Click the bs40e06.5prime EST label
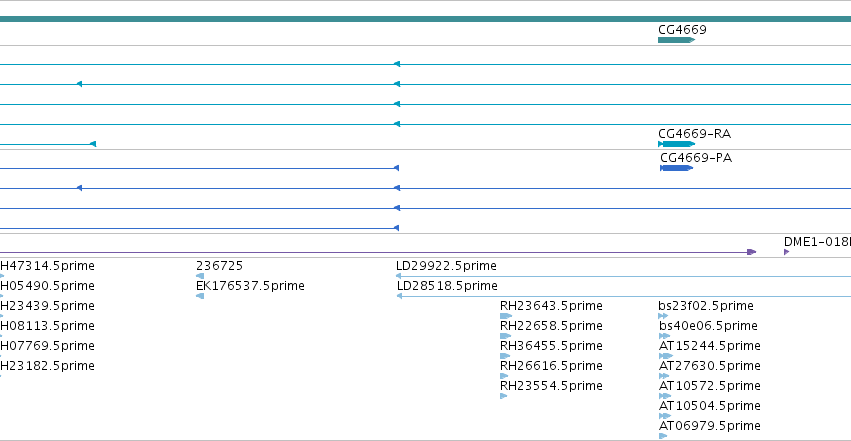 pyautogui.click(x=708, y=326)
